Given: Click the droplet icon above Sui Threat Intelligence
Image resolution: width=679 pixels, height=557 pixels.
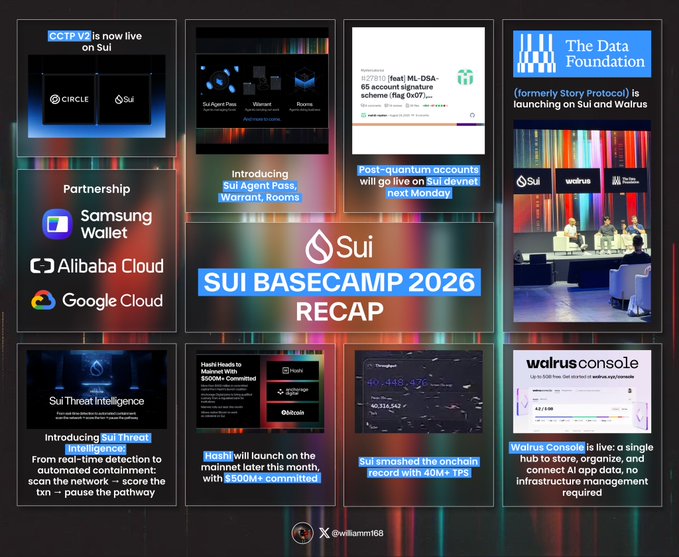Looking at the screenshot, I should point(96,369).
